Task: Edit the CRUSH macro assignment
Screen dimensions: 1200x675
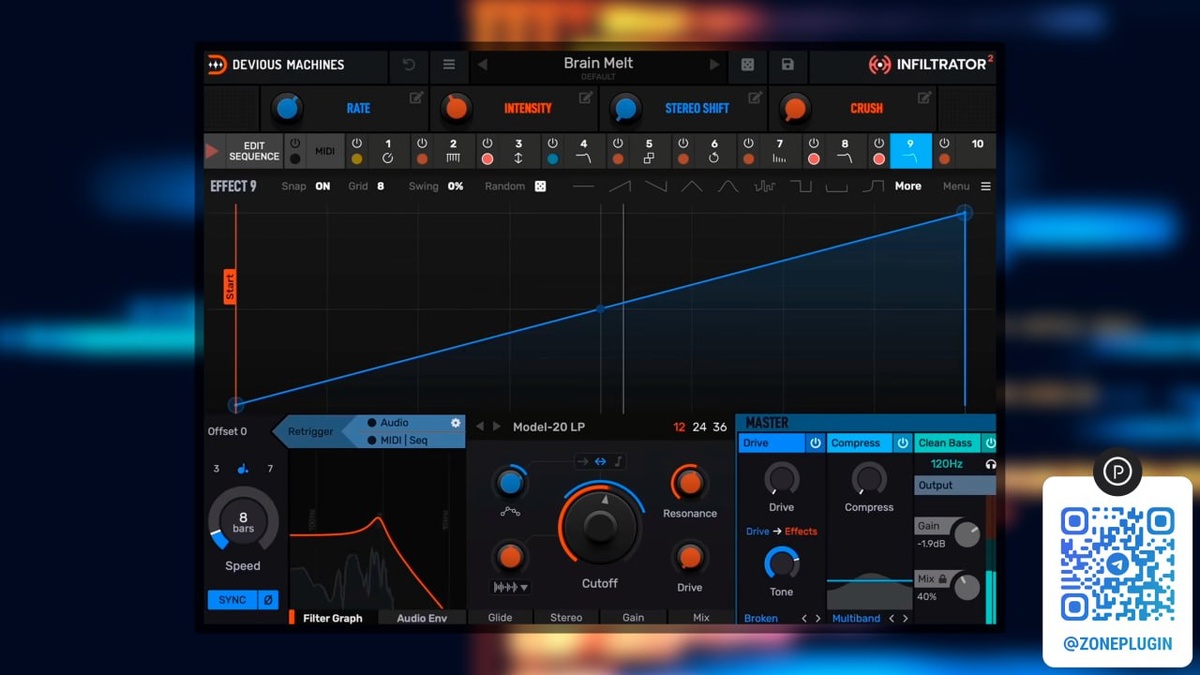Action: coord(925,97)
